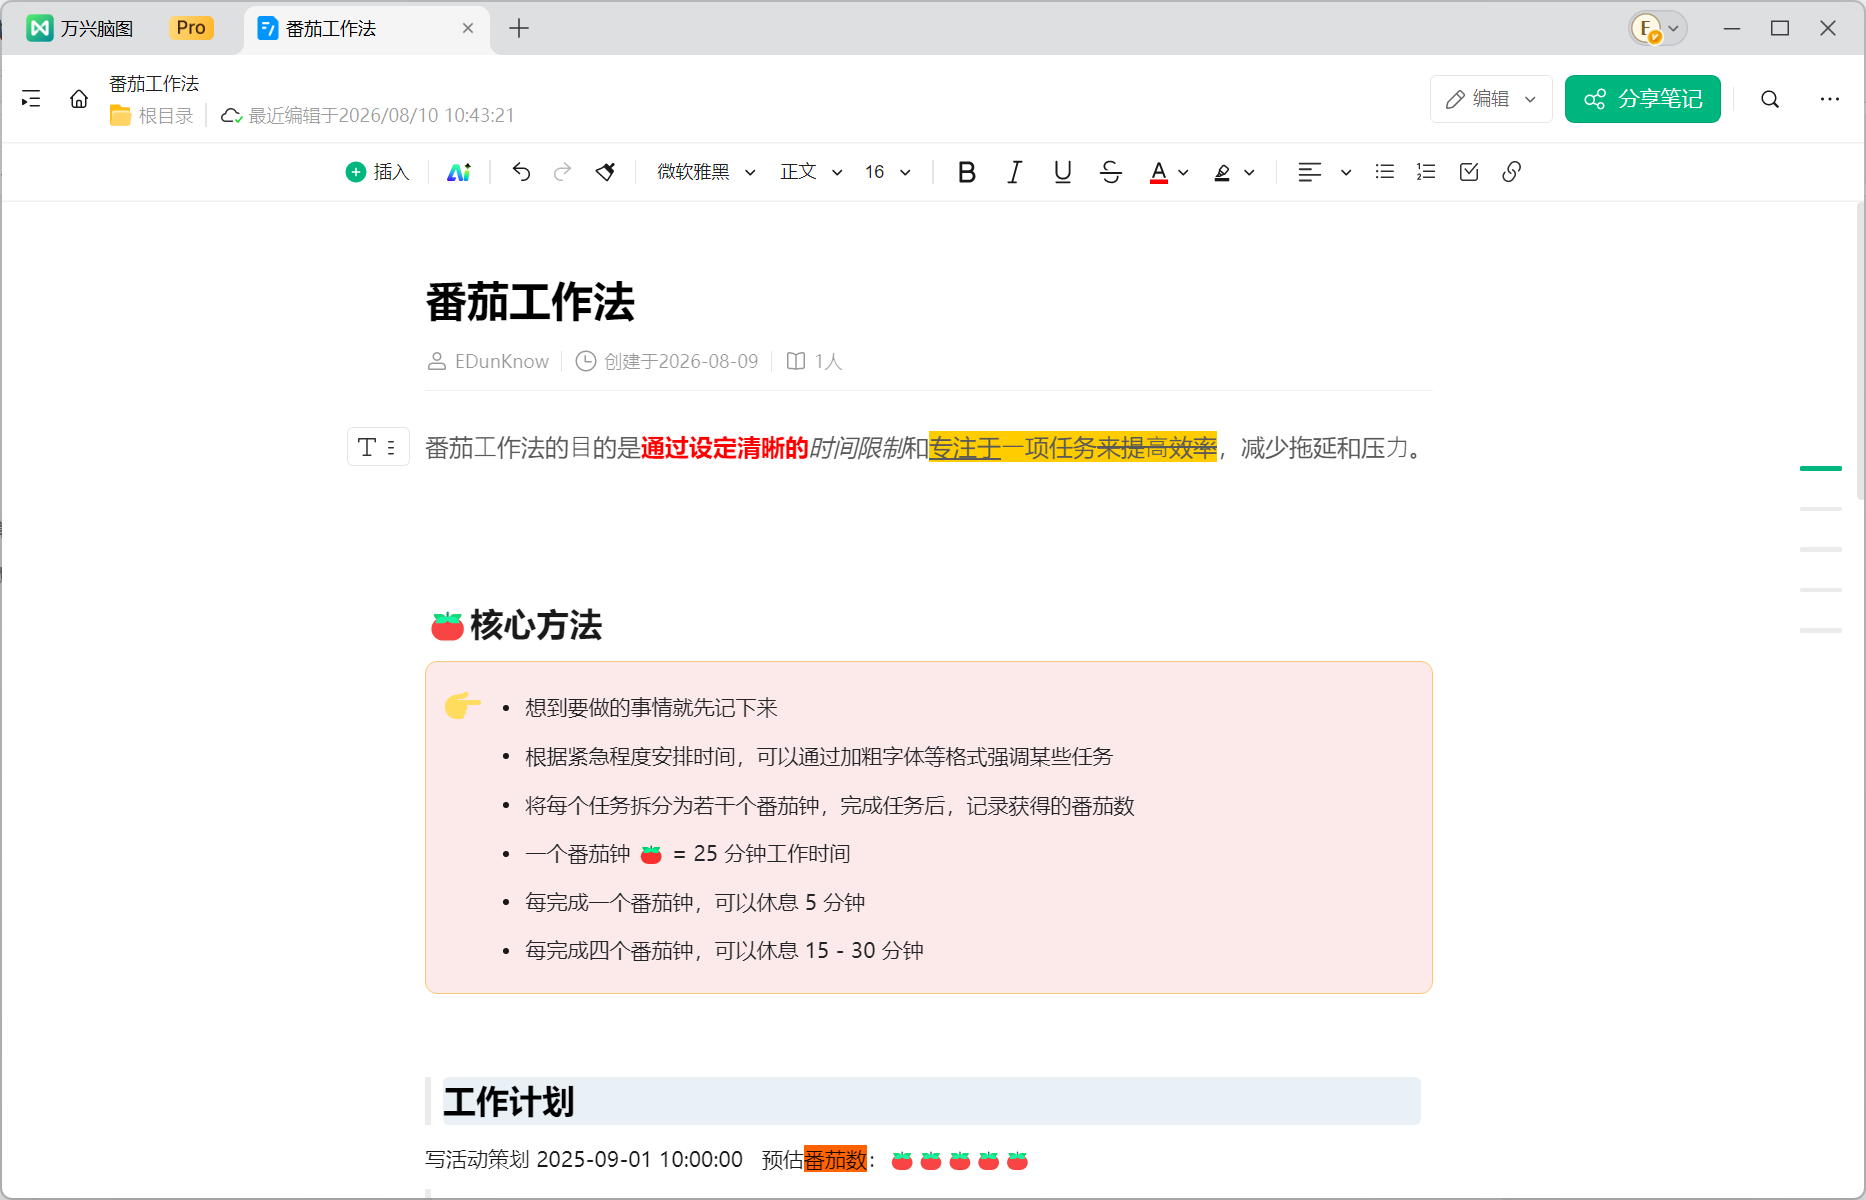Open the 编辑 mode dropdown
The image size is (1866, 1200).
click(1491, 99)
